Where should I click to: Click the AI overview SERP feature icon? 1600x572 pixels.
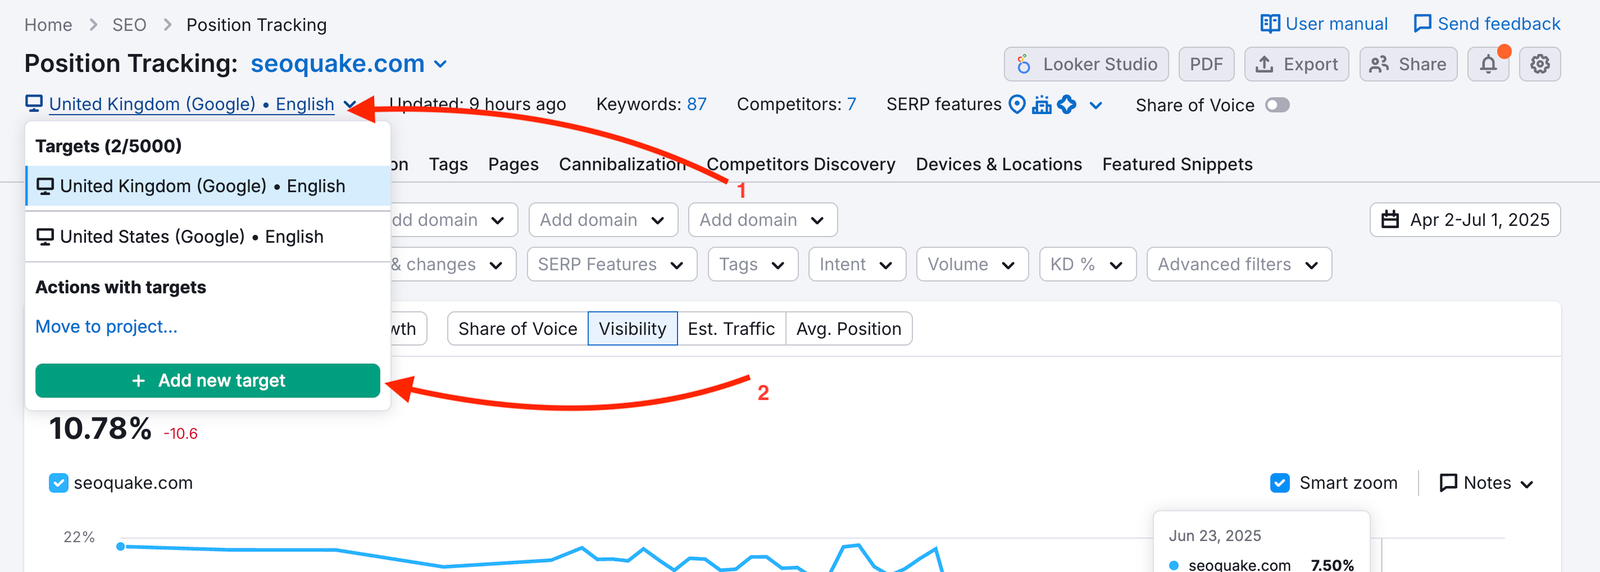[1067, 104]
